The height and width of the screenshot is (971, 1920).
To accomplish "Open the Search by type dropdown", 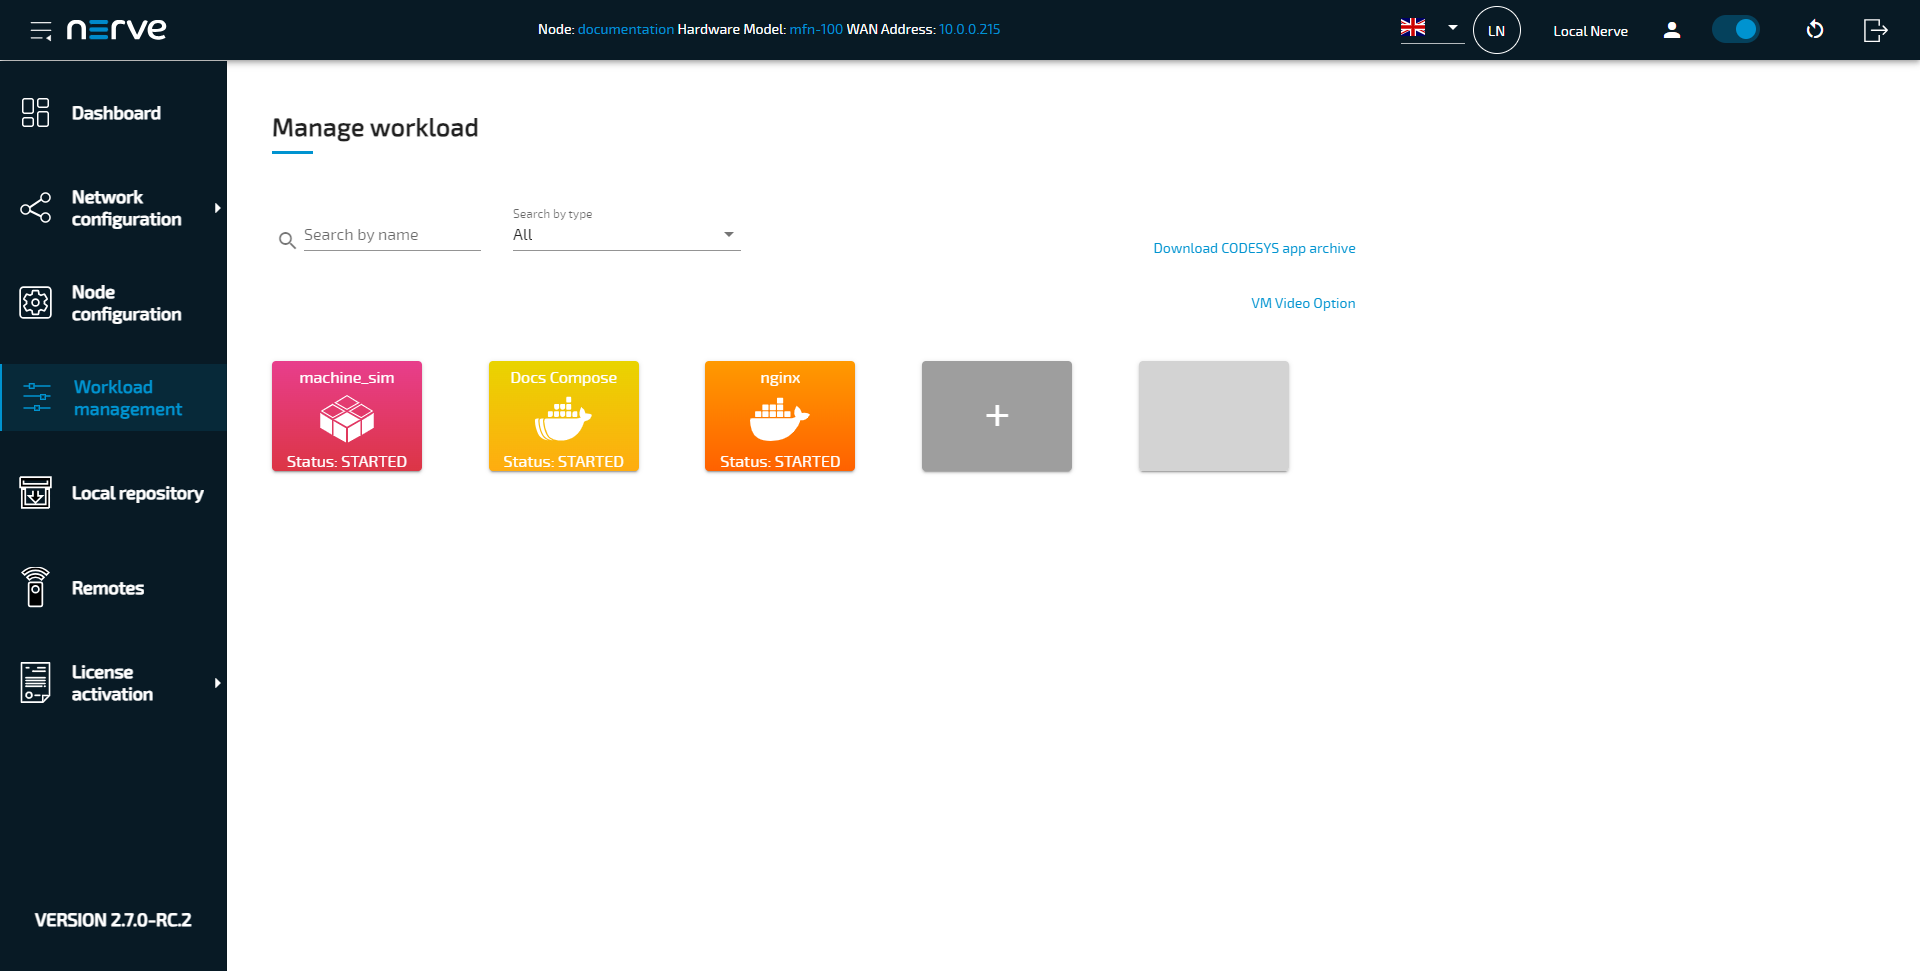I will 626,235.
